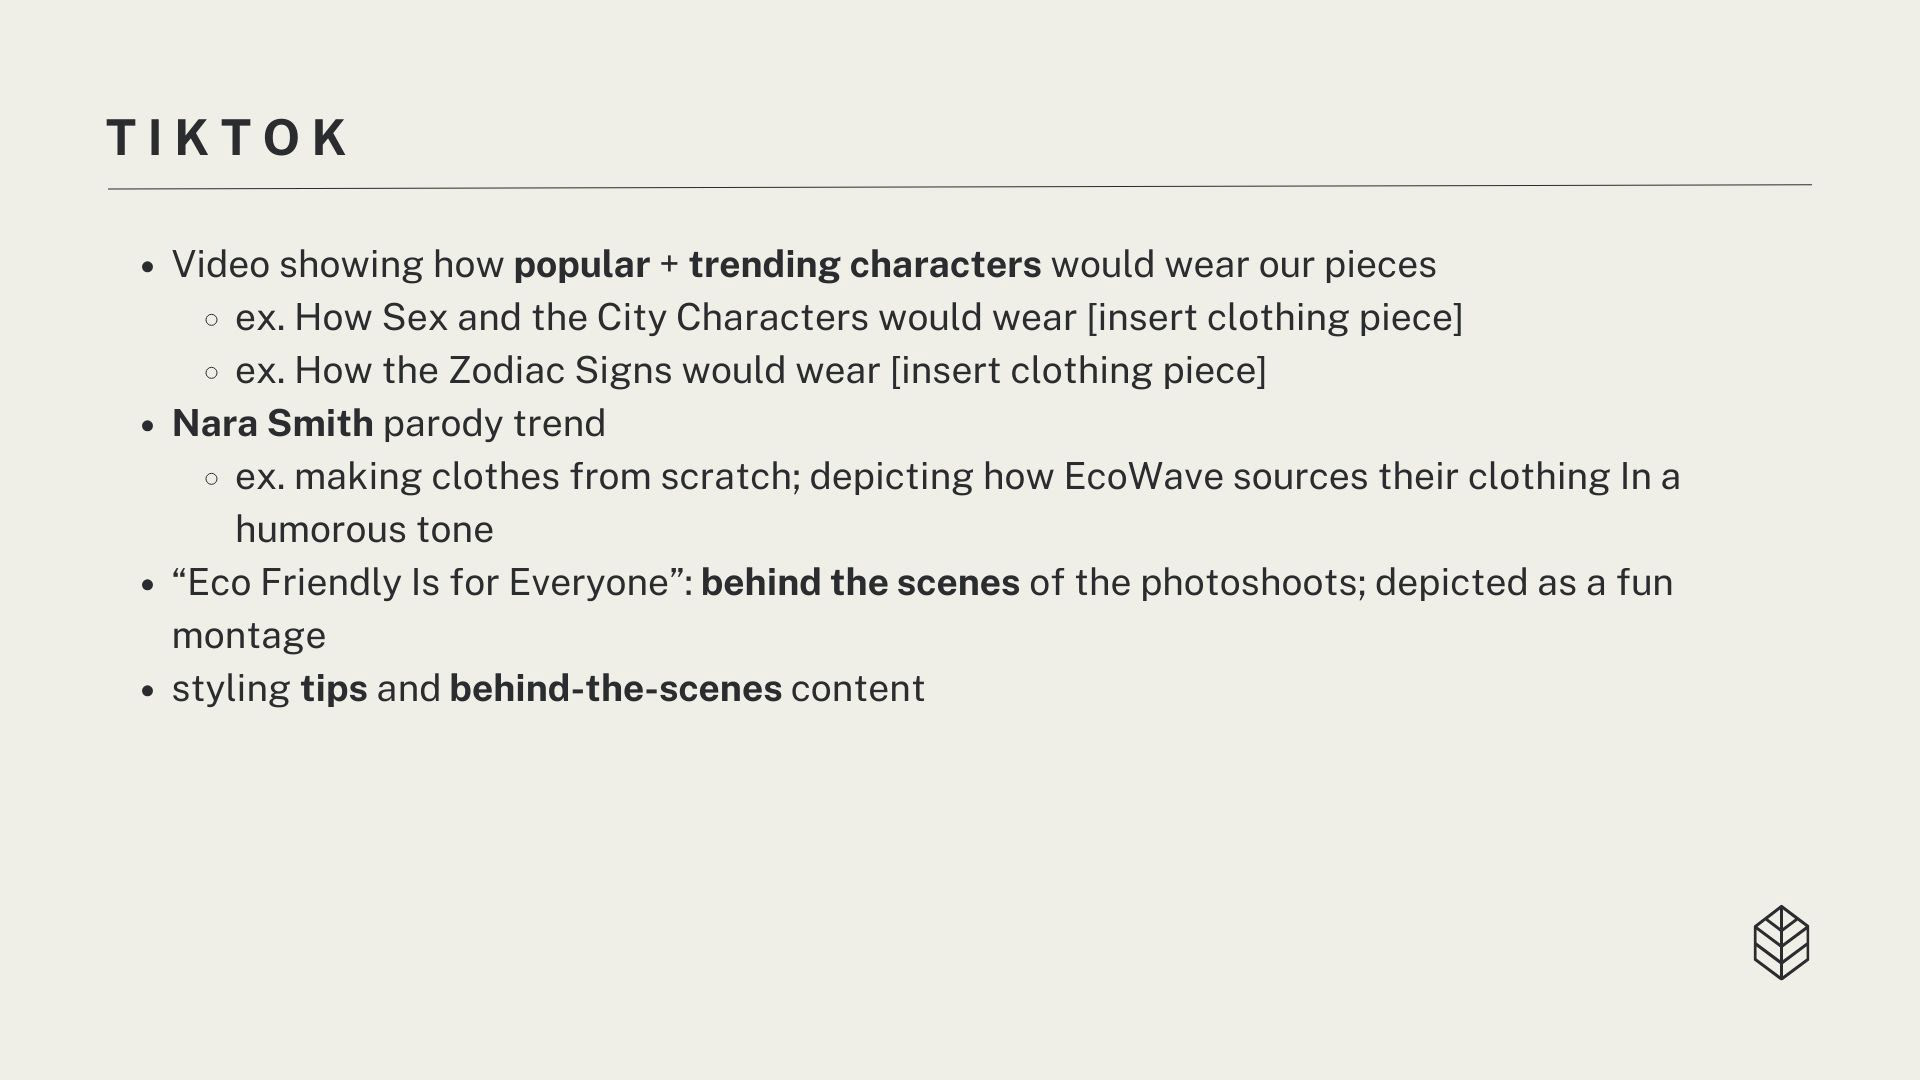Click the leaf logo icon
This screenshot has height=1080, width=1920.
coord(1781,942)
